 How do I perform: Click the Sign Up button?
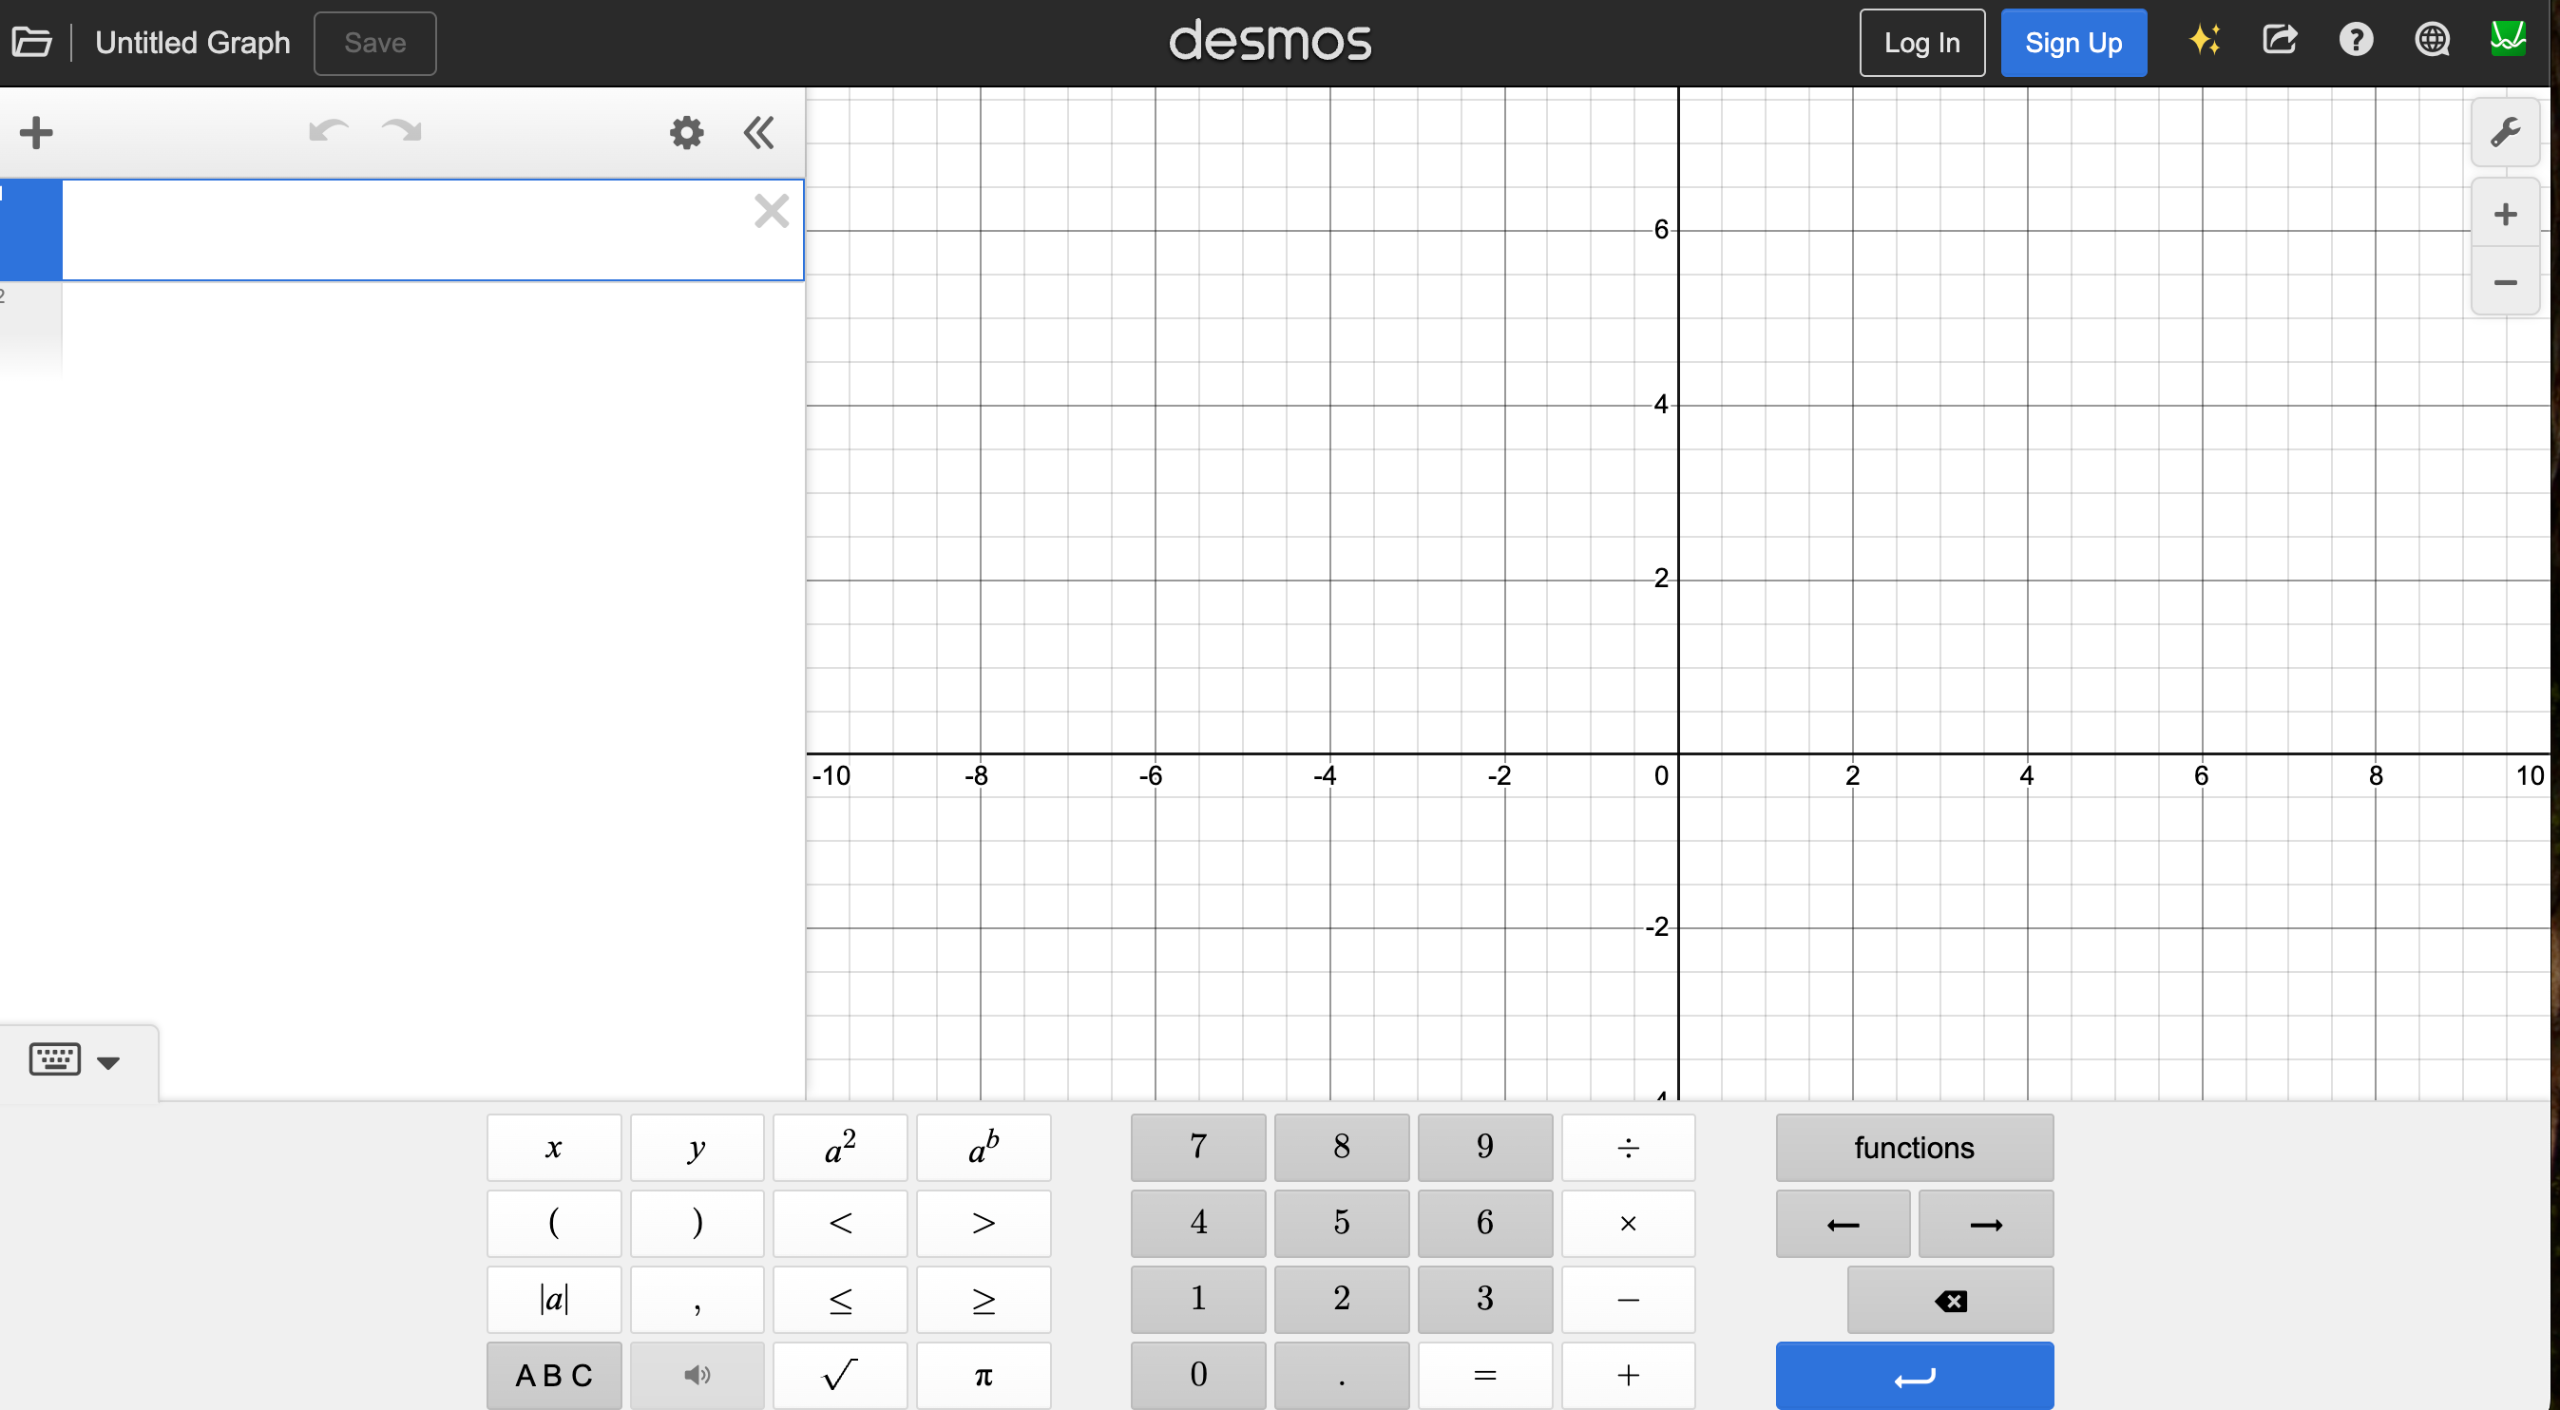coord(2073,43)
